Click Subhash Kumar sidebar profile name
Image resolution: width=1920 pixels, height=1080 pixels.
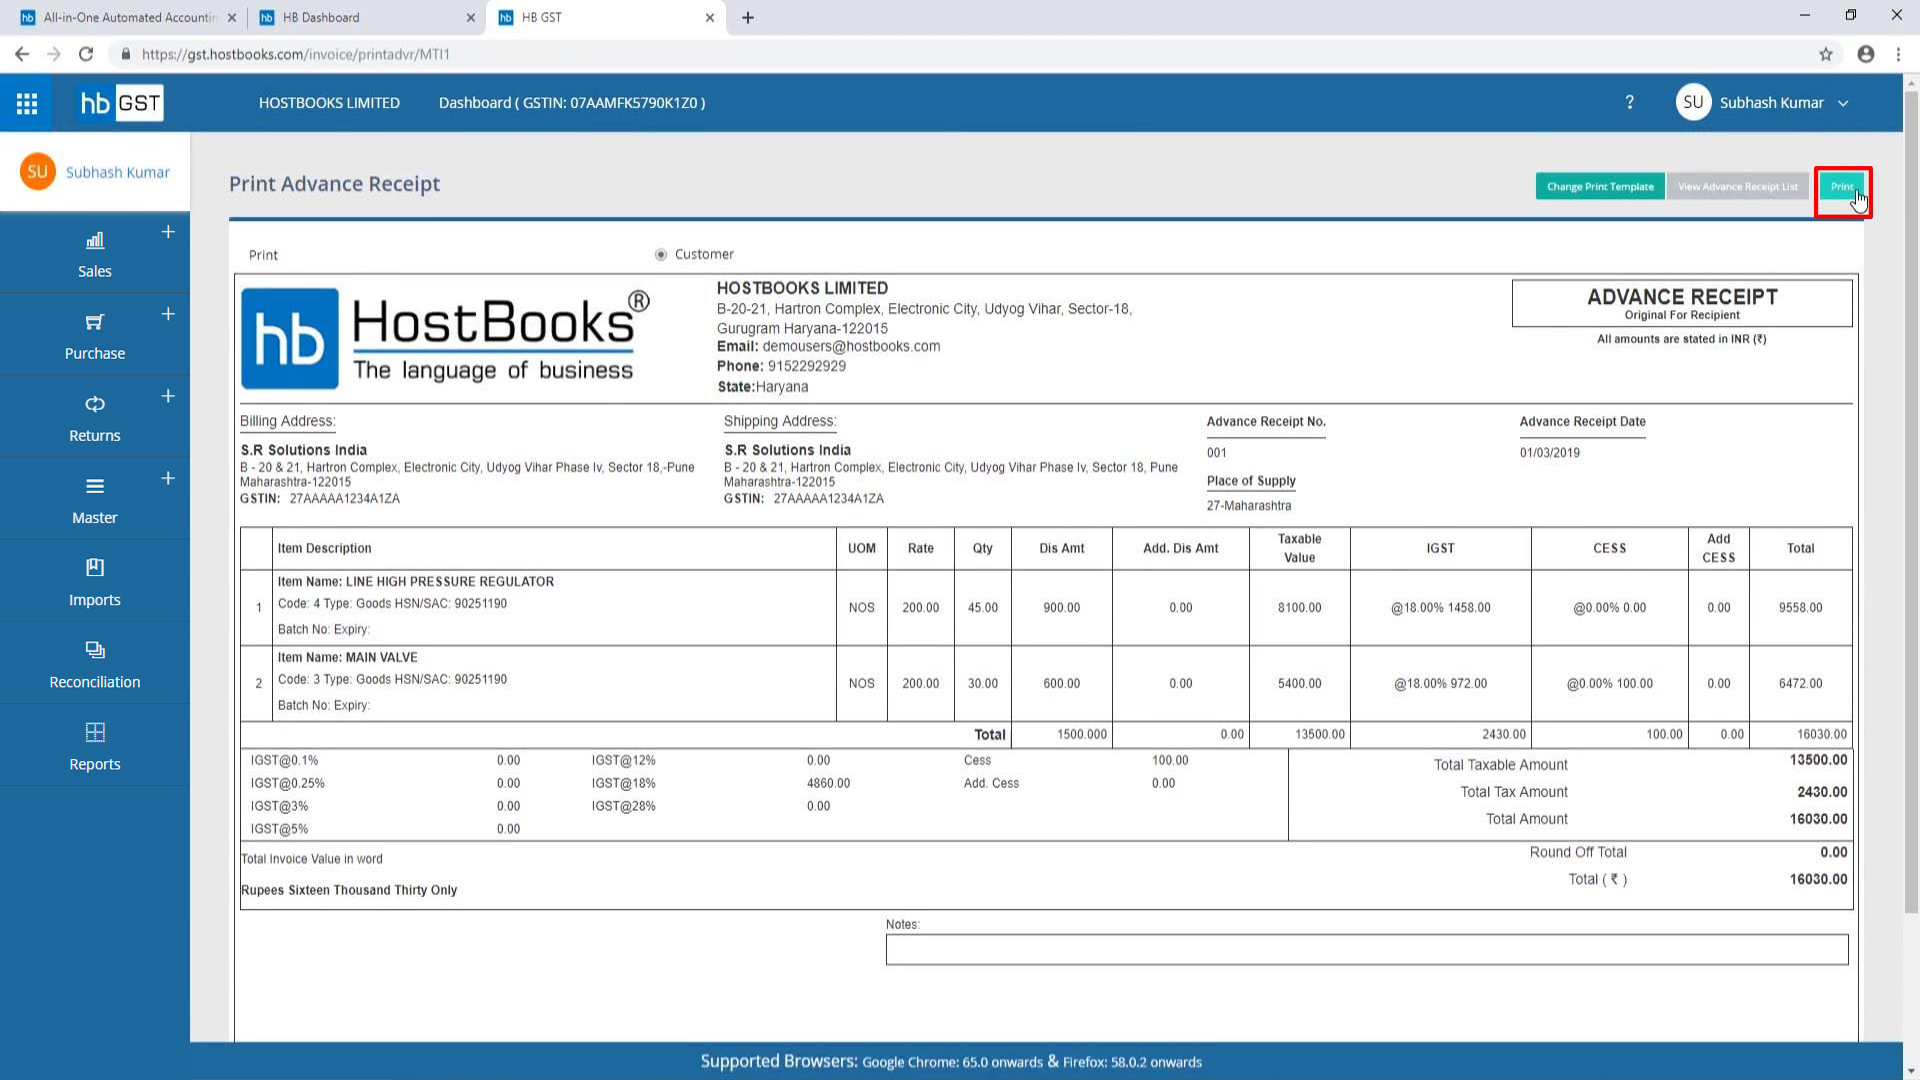click(118, 172)
